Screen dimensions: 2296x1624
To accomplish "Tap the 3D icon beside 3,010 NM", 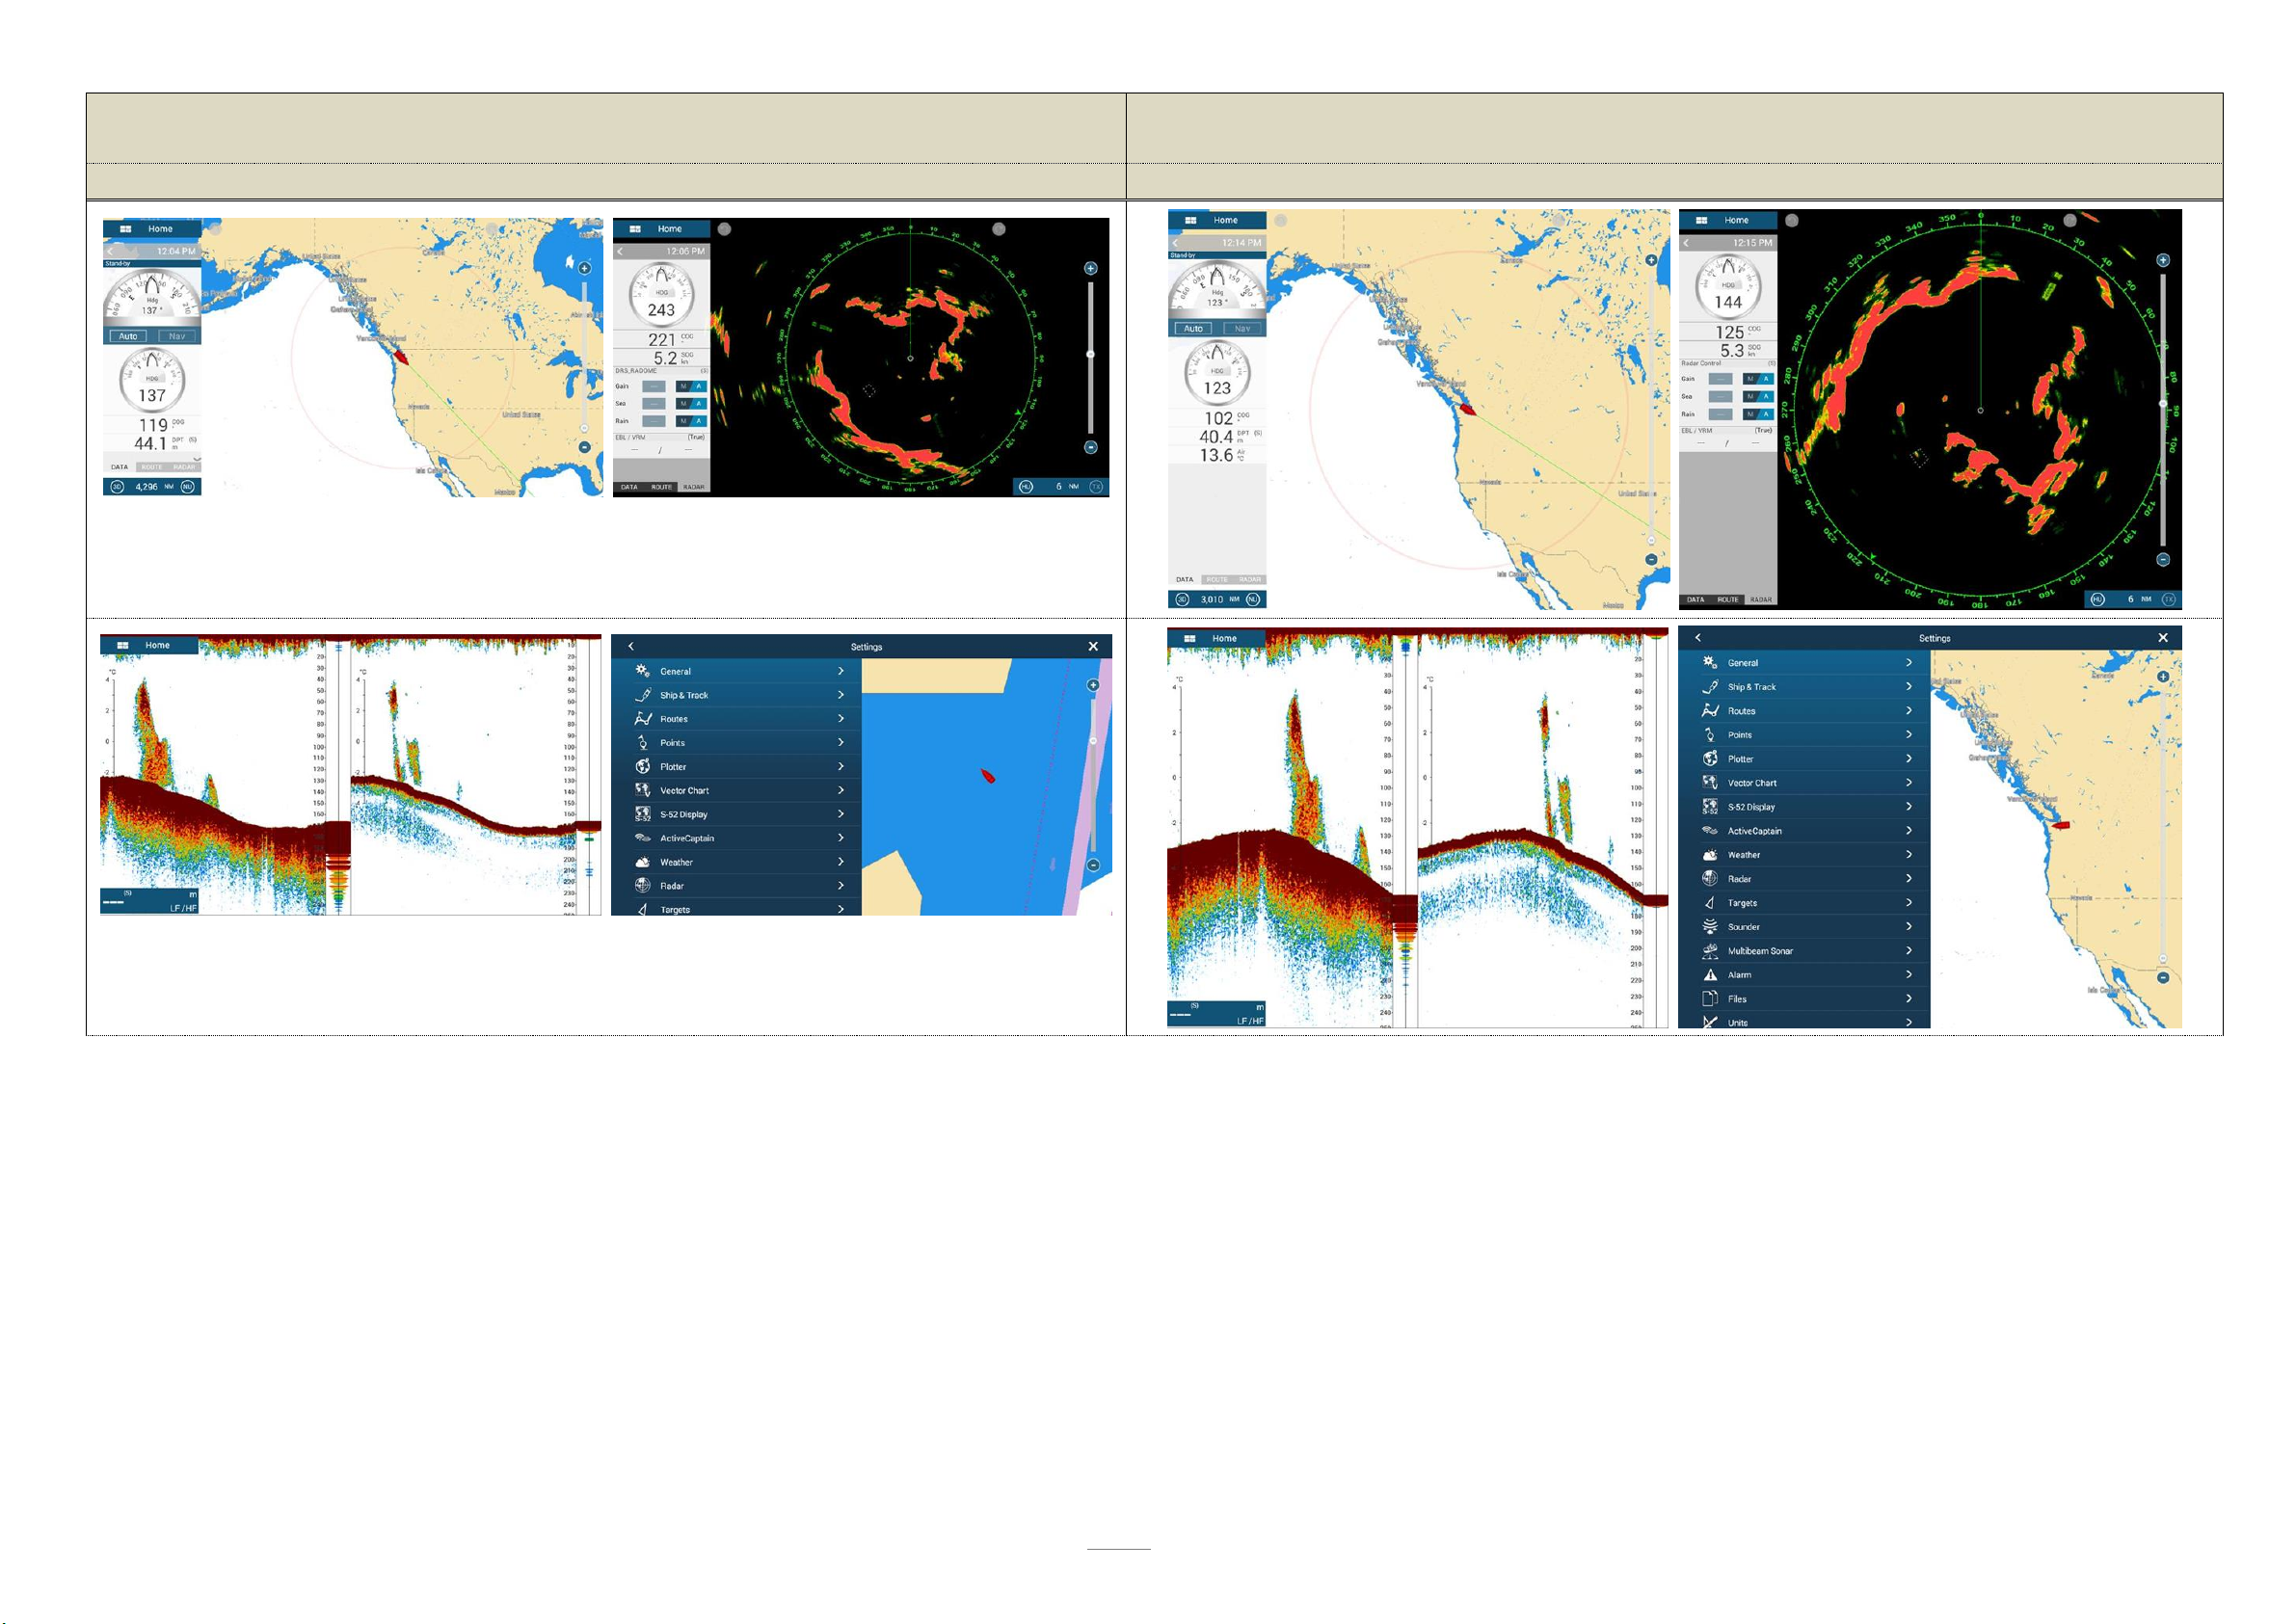I will pyautogui.click(x=1182, y=599).
